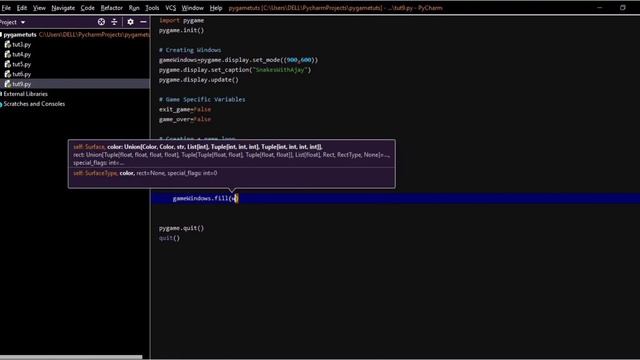Open tut4.py in project tree
The width and height of the screenshot is (640, 360).
(22, 54)
